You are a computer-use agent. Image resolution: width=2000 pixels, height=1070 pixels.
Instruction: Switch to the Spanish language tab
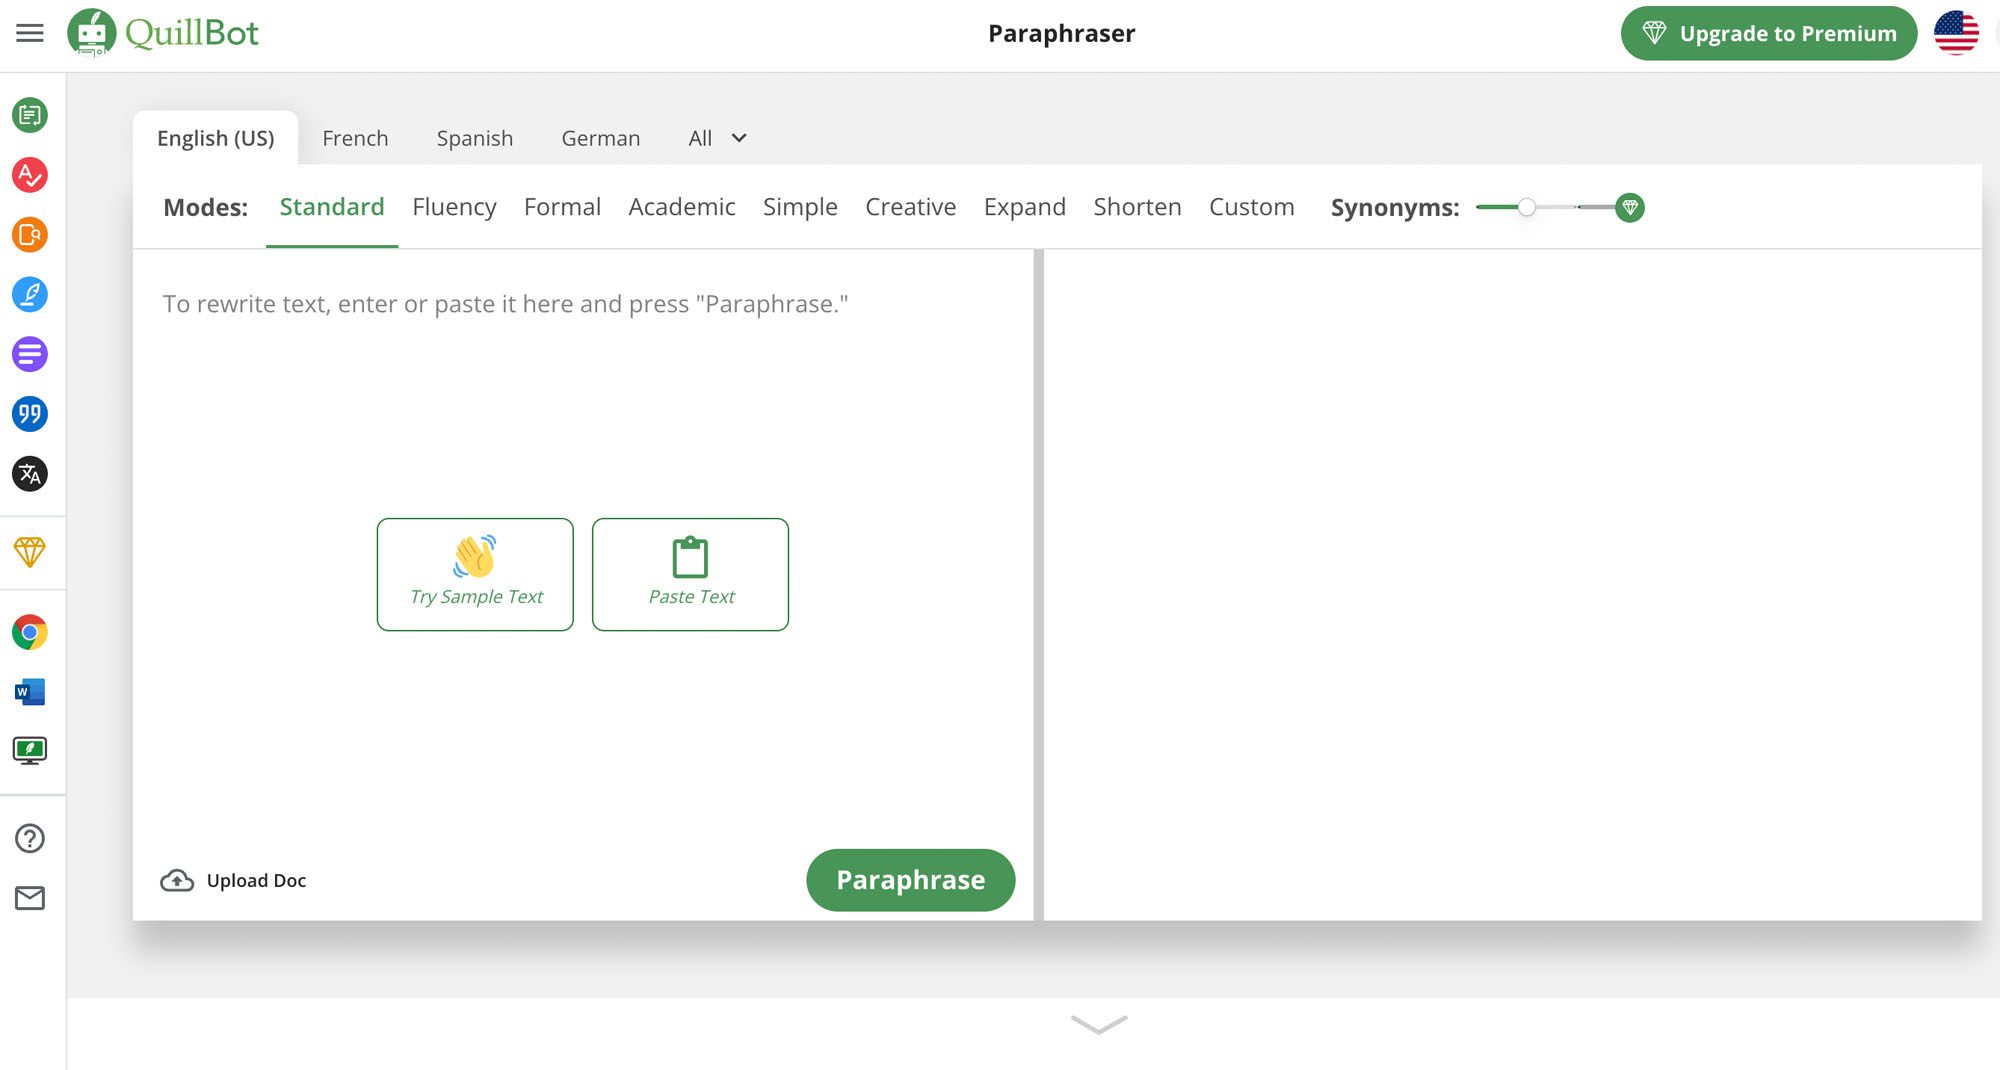point(475,138)
